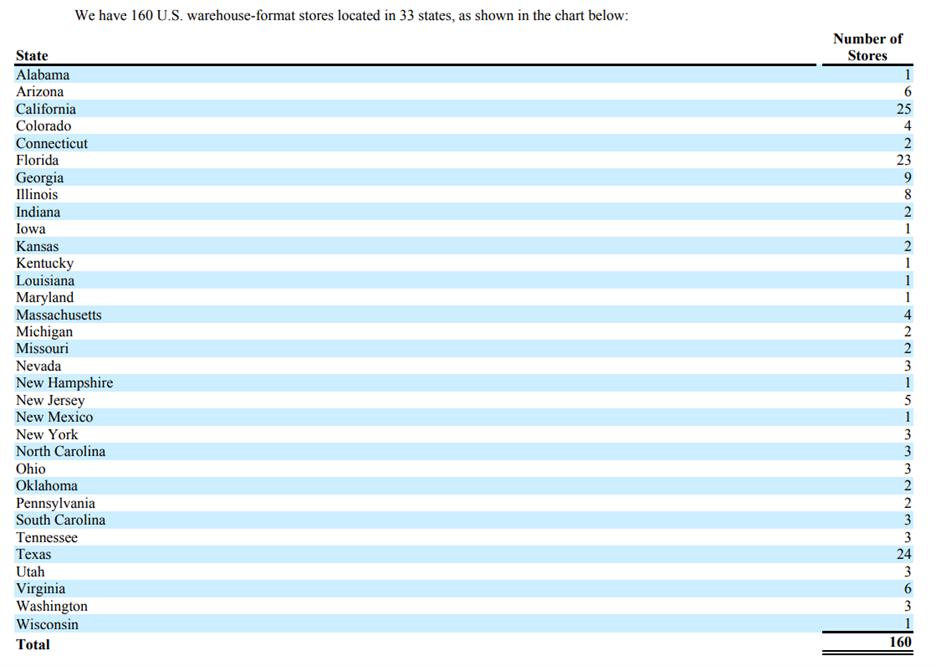Viewport: 936px width, 666px height.
Task: Click the Massachusetts state name
Action: (x=58, y=314)
